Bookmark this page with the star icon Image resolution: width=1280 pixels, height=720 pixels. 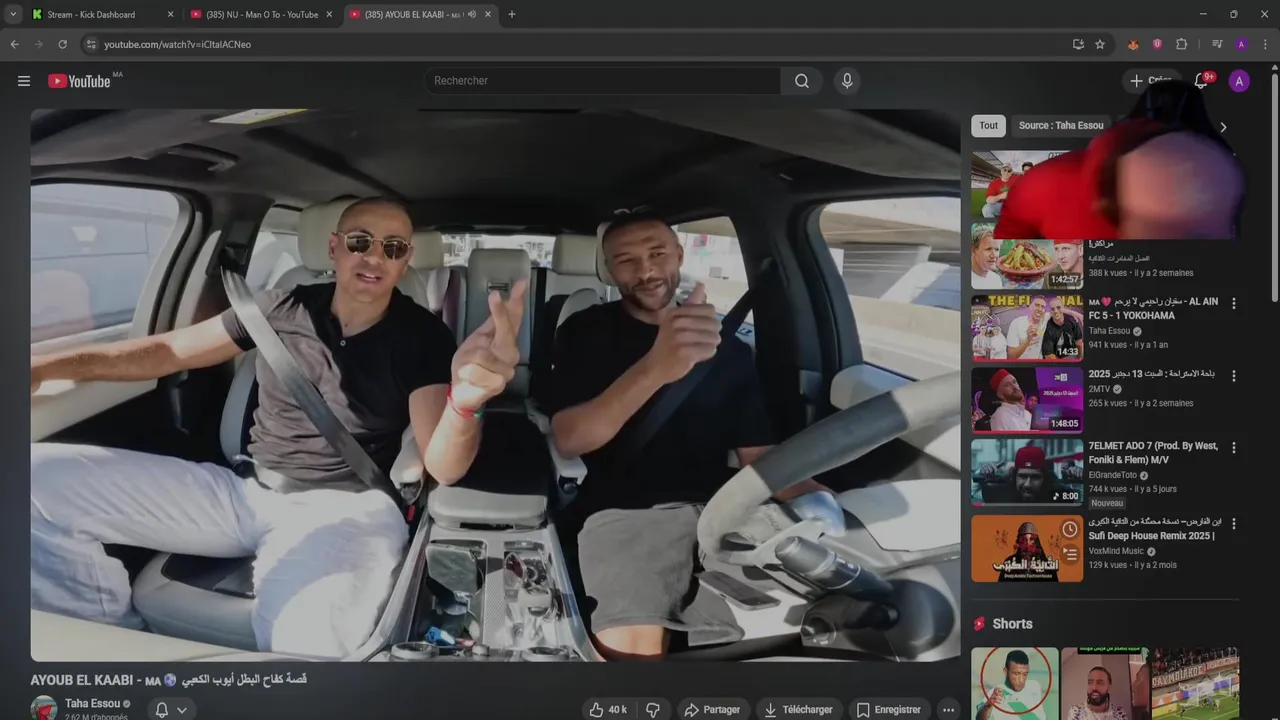pos(1100,44)
